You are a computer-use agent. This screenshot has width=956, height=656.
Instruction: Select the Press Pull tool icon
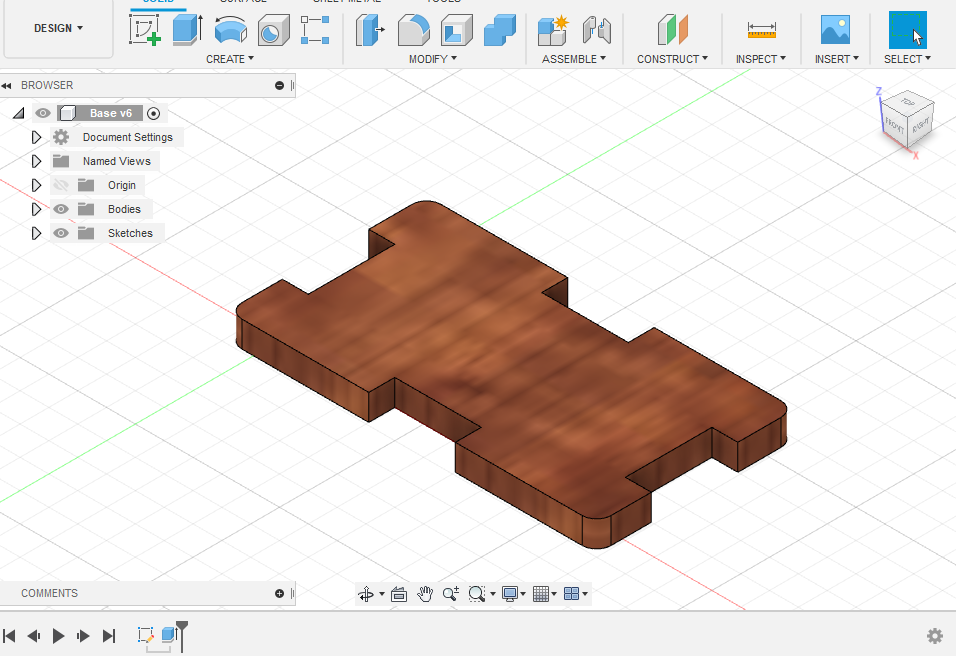pos(370,30)
